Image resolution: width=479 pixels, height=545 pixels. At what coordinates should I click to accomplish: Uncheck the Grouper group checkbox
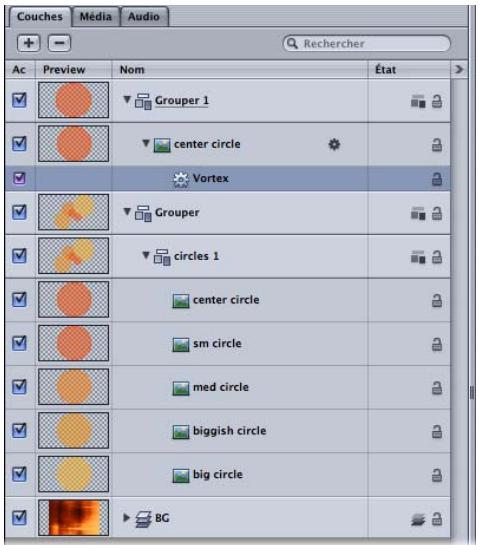point(19,212)
